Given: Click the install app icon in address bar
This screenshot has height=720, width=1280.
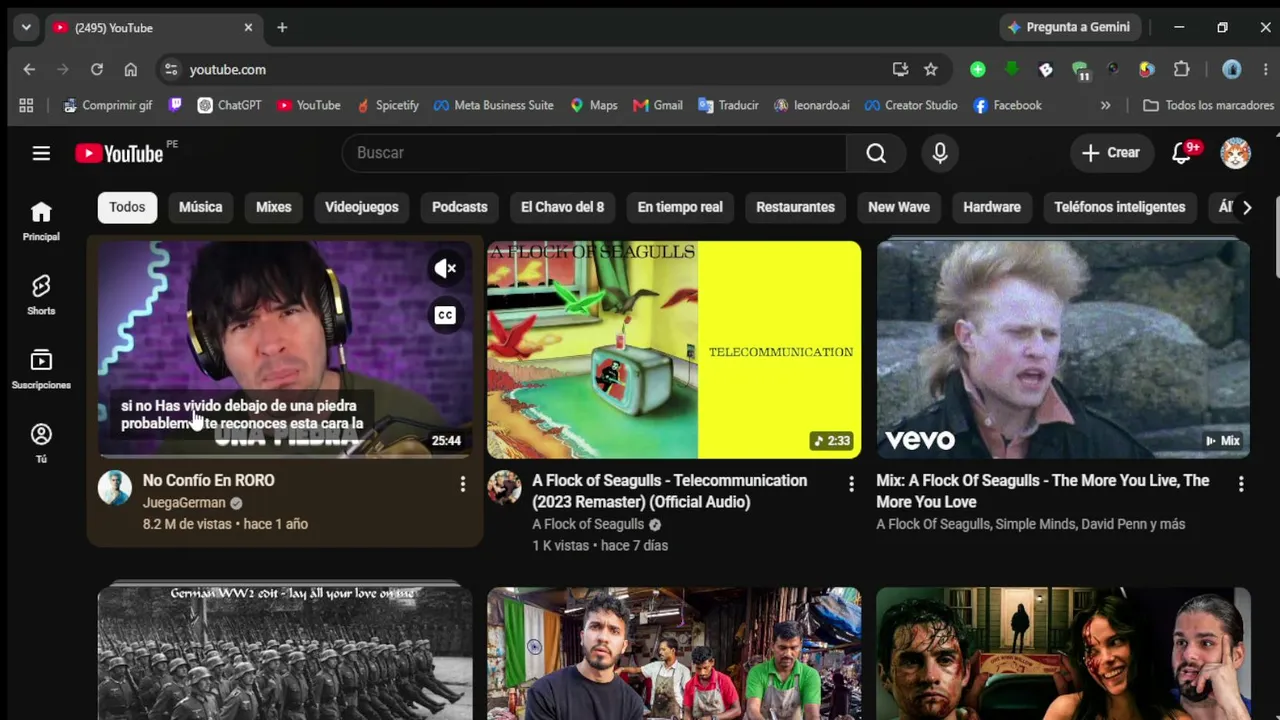Looking at the screenshot, I should 900,69.
